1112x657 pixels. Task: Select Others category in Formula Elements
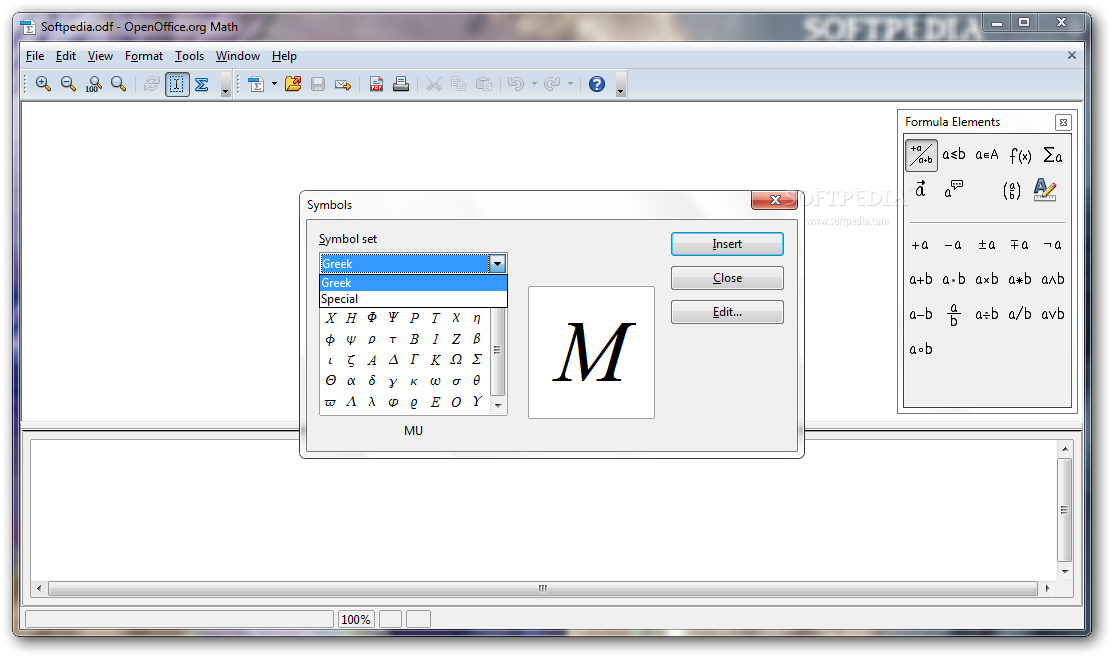click(954, 189)
